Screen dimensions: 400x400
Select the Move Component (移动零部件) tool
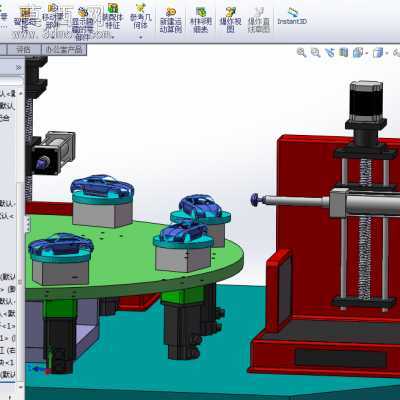pos(53,17)
